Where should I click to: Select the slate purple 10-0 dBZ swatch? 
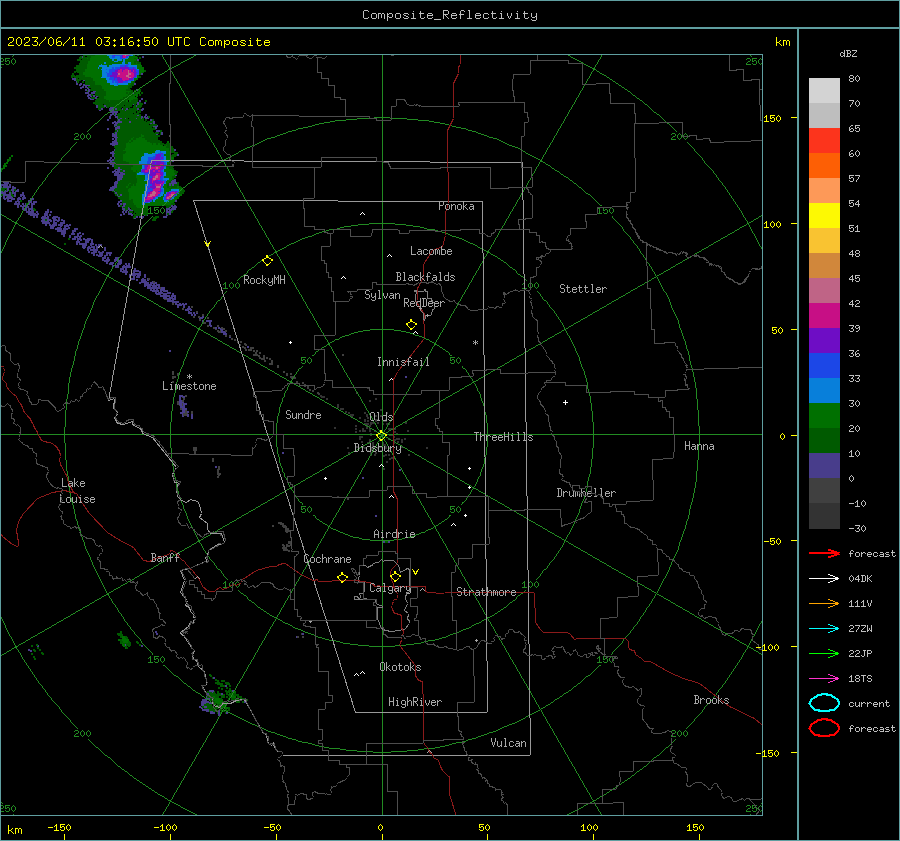824,466
